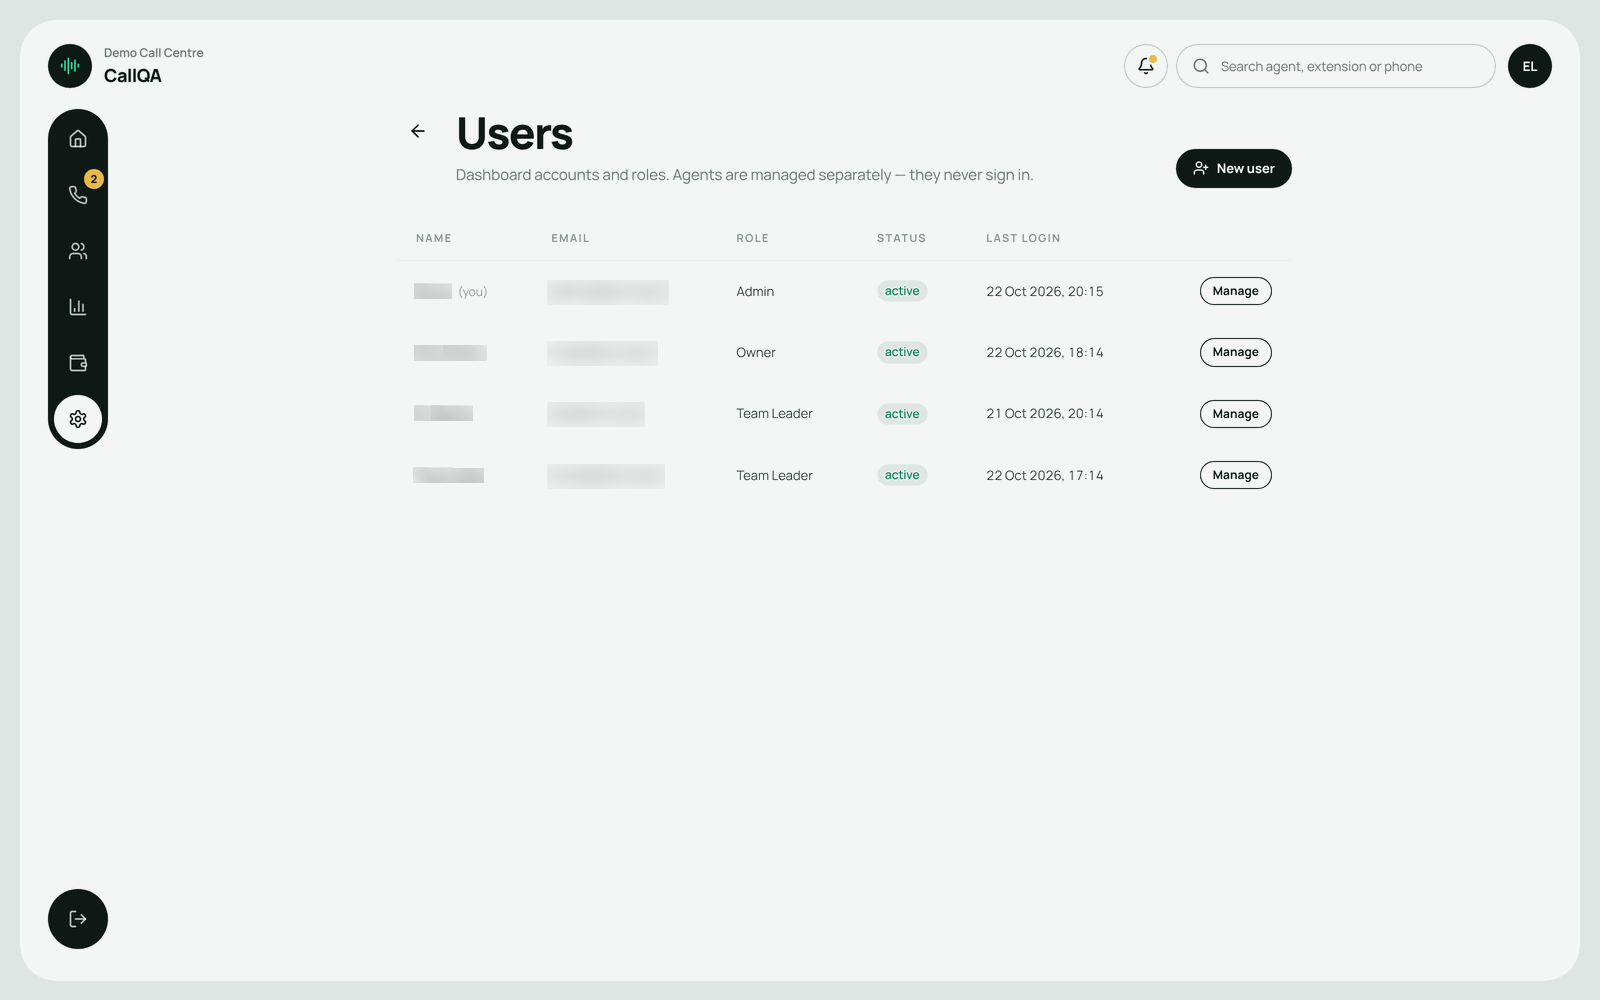This screenshot has height=1000, width=1600.
Task: Manage the Owner user
Action: point(1236,352)
